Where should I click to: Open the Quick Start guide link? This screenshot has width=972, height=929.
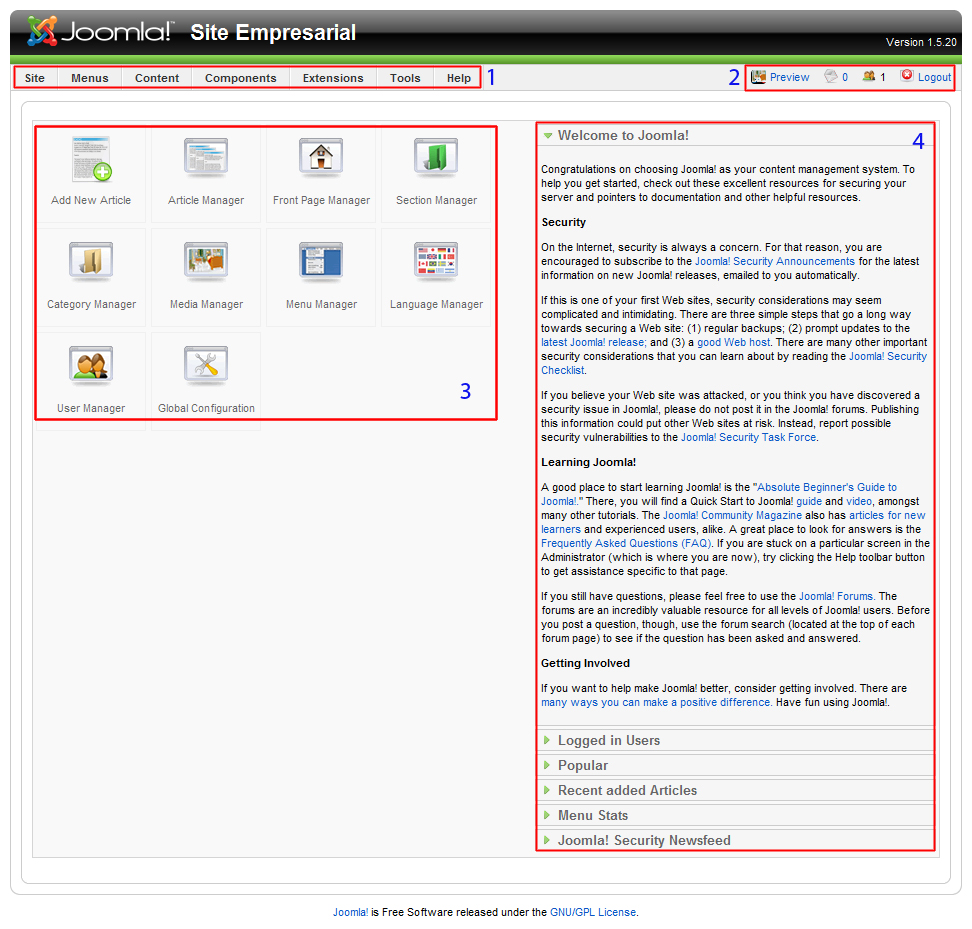(x=809, y=501)
